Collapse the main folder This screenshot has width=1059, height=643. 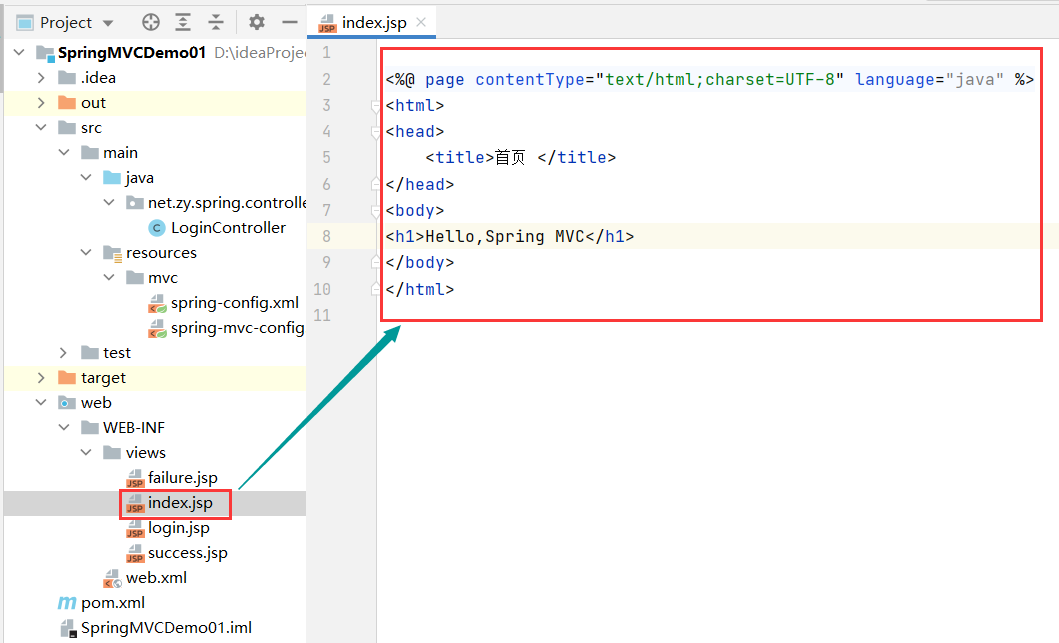[64, 153]
